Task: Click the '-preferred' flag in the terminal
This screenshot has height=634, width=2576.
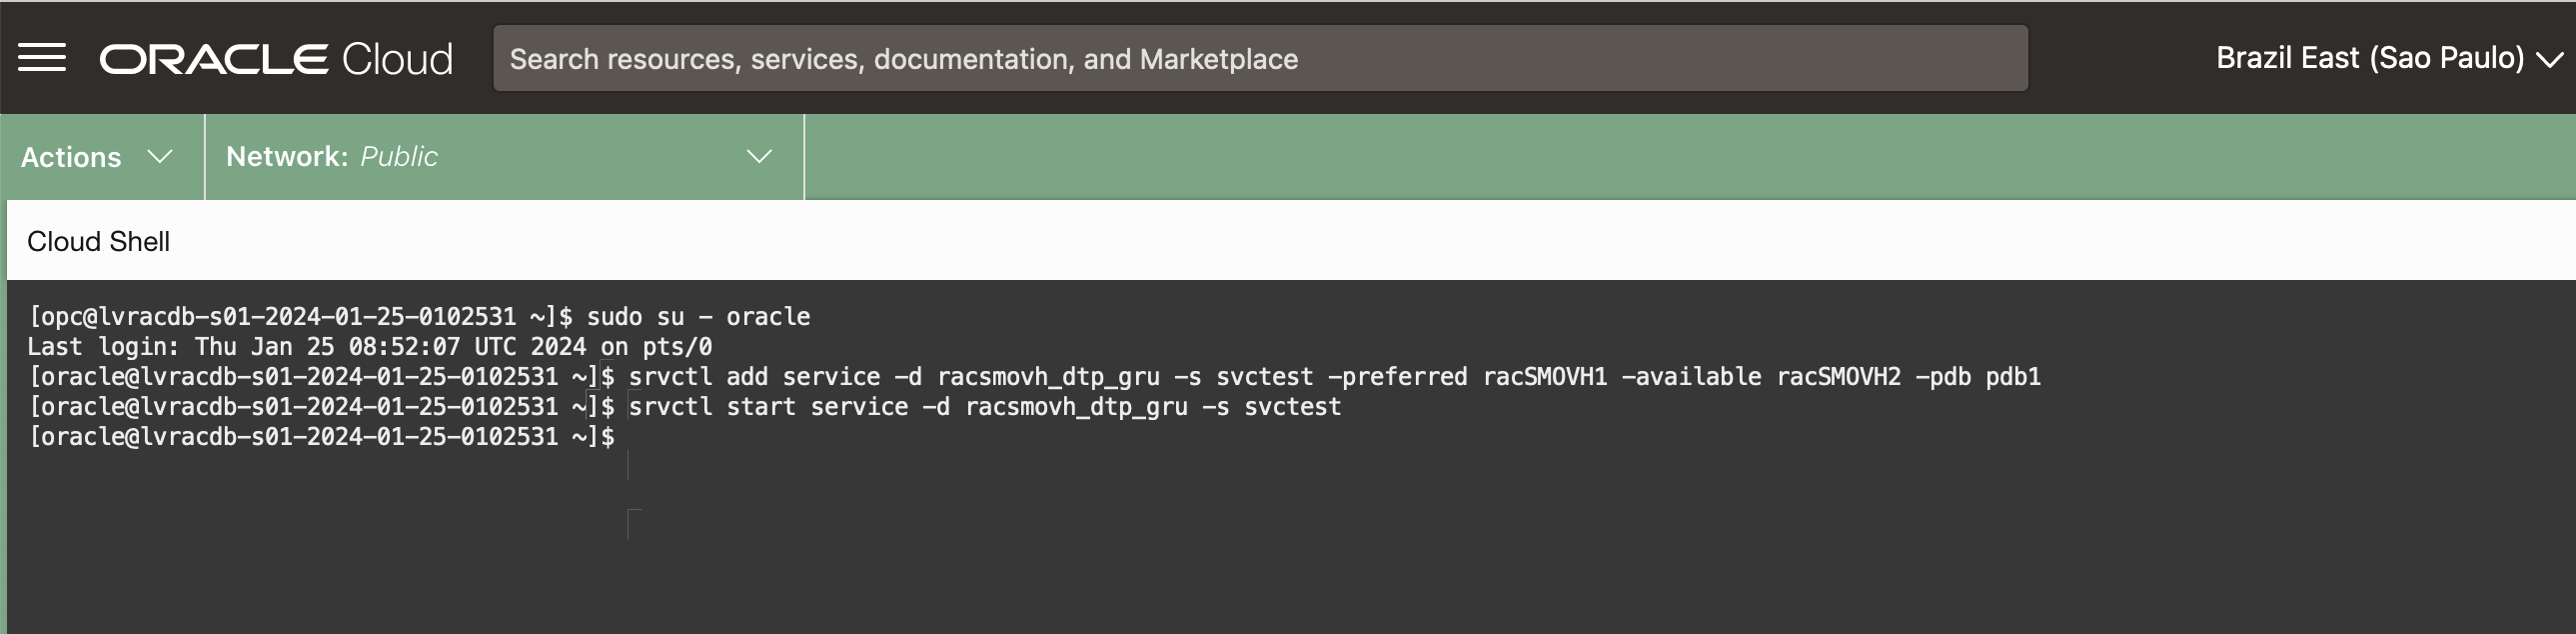Action: click(x=1397, y=377)
